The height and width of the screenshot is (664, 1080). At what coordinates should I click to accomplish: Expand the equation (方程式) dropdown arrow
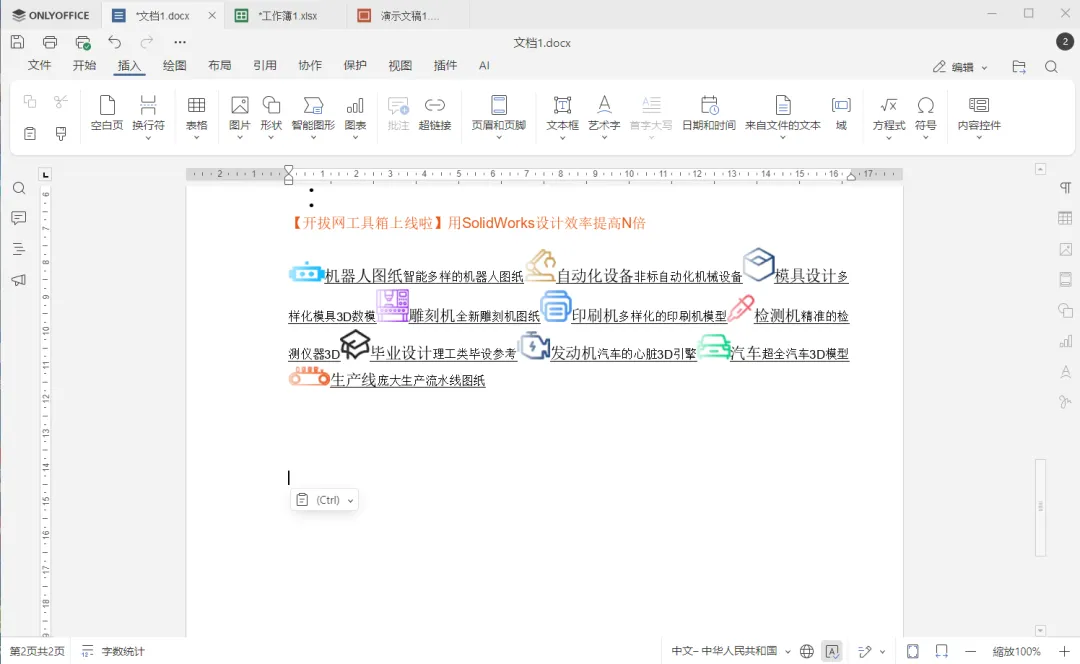(x=889, y=138)
